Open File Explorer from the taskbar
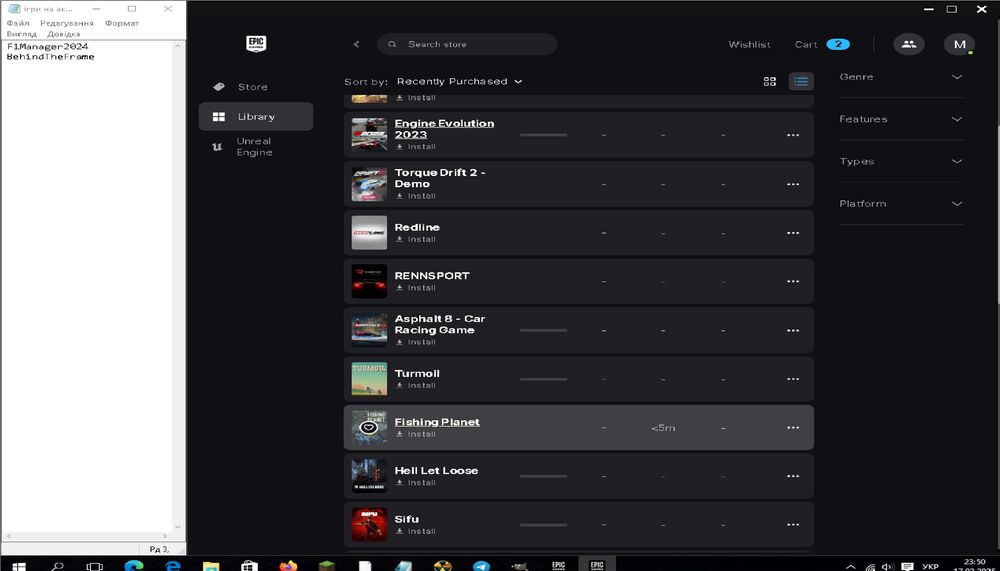This screenshot has height=571, width=1000. pyautogui.click(x=211, y=566)
